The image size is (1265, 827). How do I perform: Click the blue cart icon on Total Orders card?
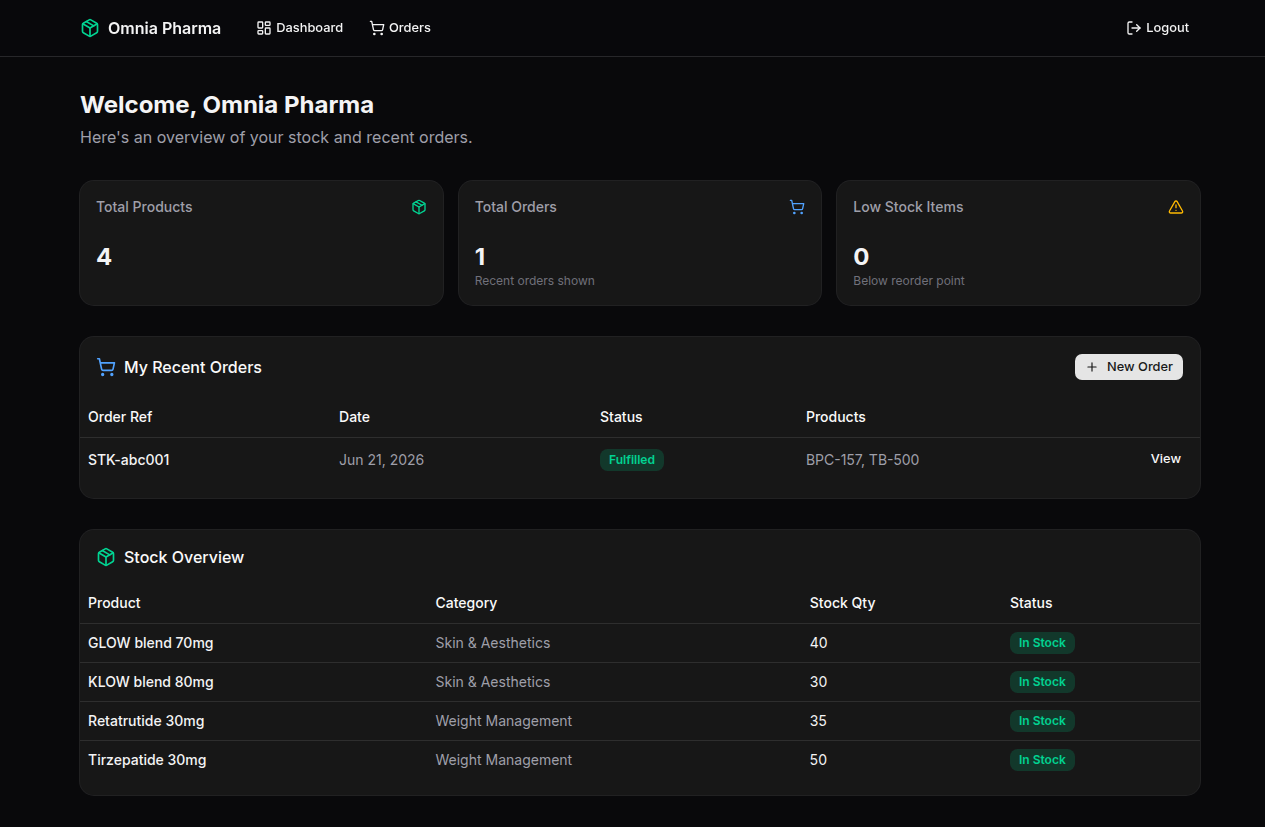coord(797,207)
